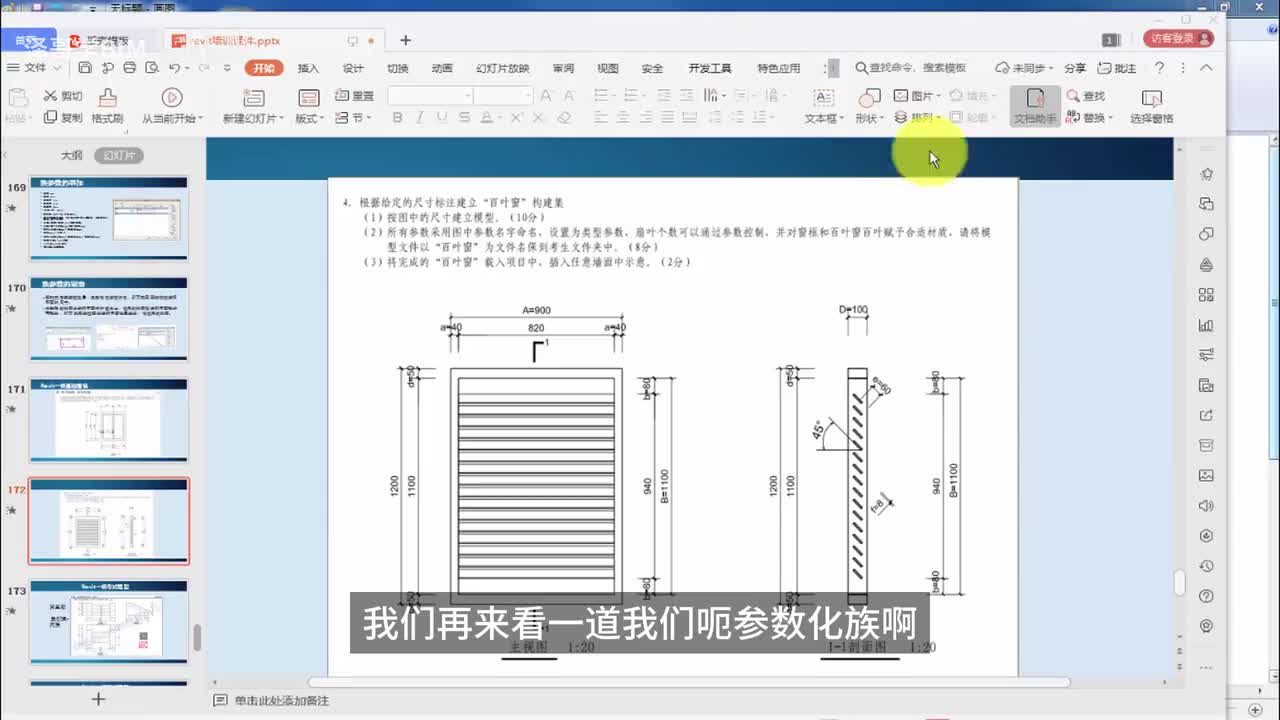Click the 新建幻灯片 new slide icon
Screen dimensions: 1280x720
coord(254,97)
